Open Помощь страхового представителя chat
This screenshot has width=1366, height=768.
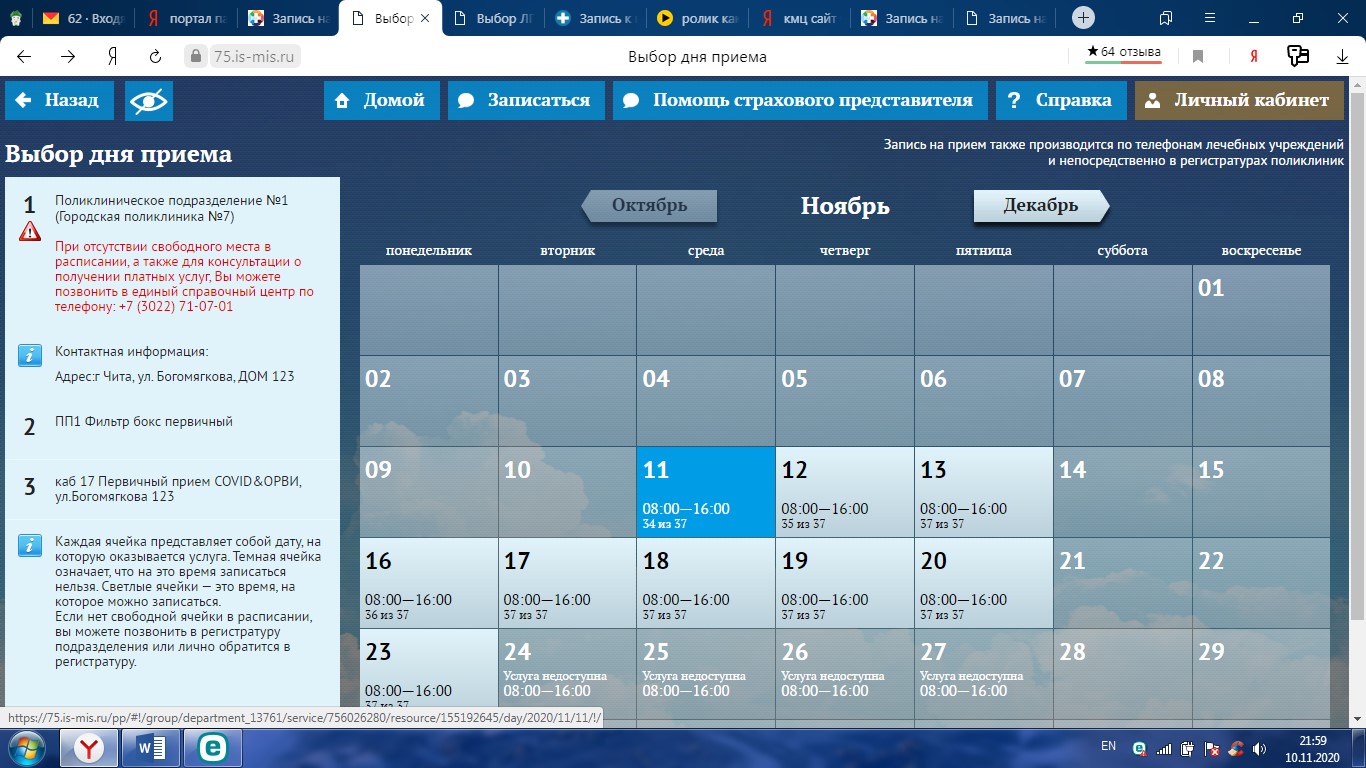pos(799,100)
